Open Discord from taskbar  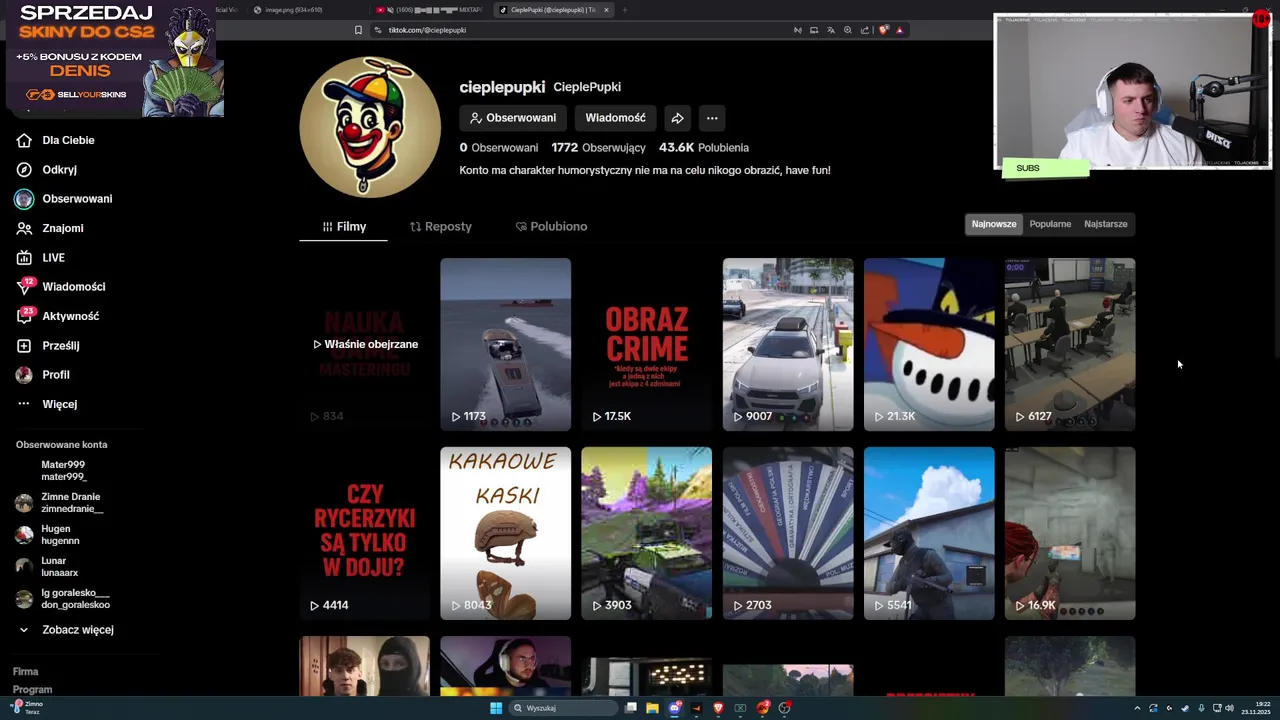coord(675,708)
